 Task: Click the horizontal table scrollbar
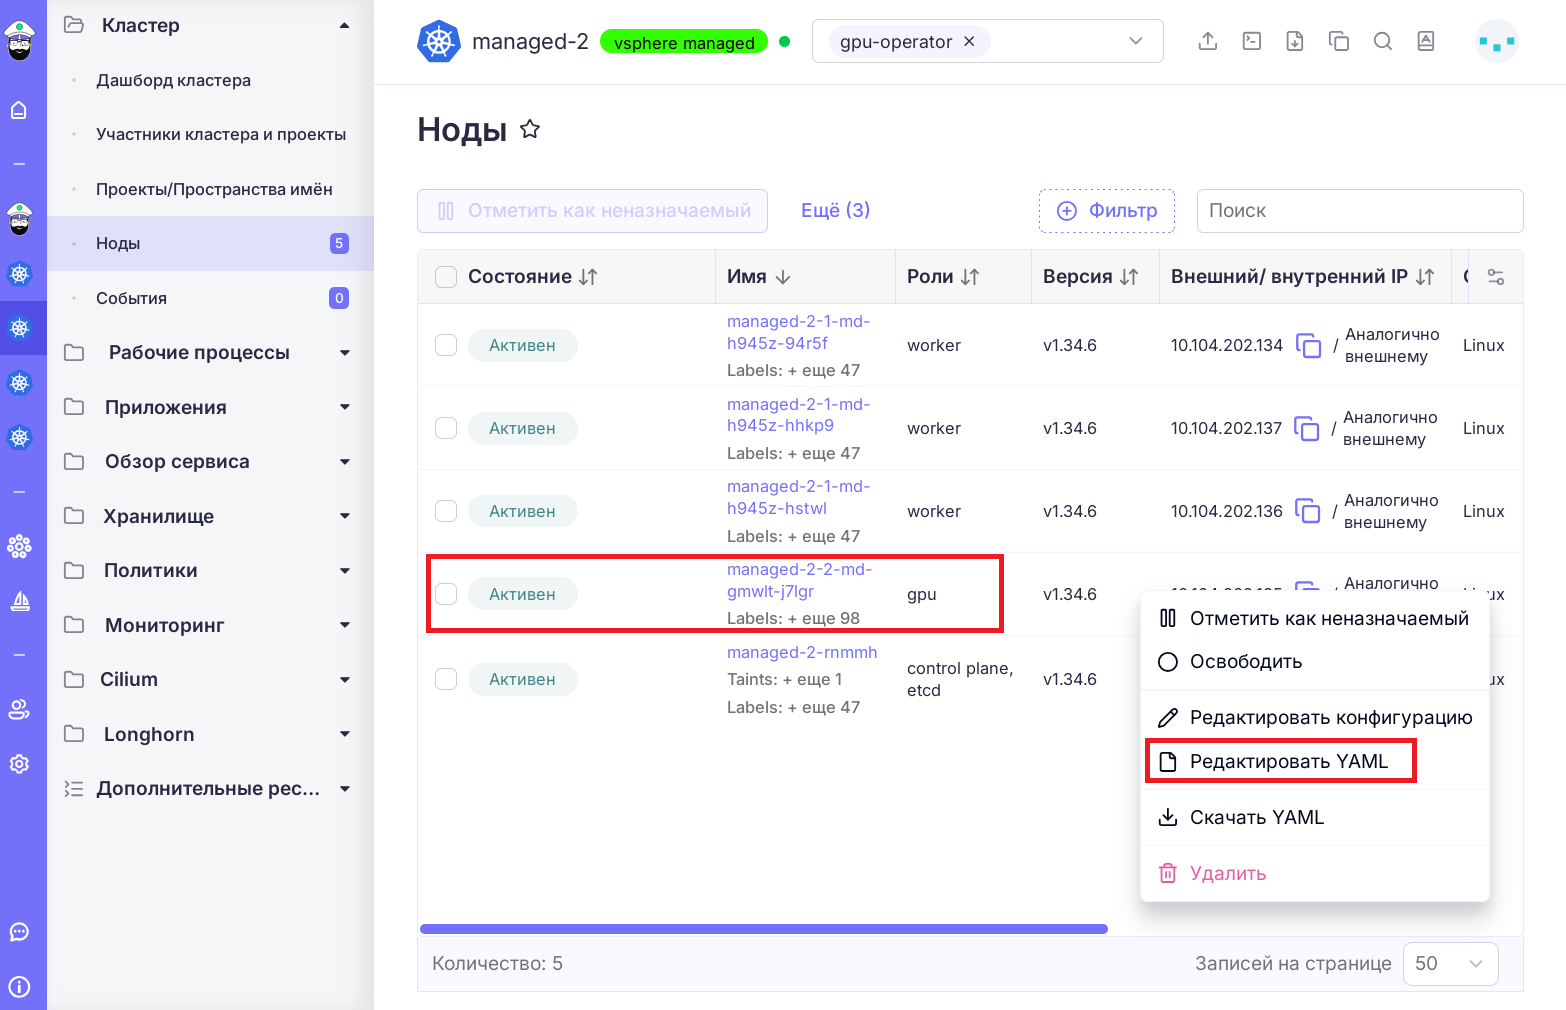click(764, 929)
